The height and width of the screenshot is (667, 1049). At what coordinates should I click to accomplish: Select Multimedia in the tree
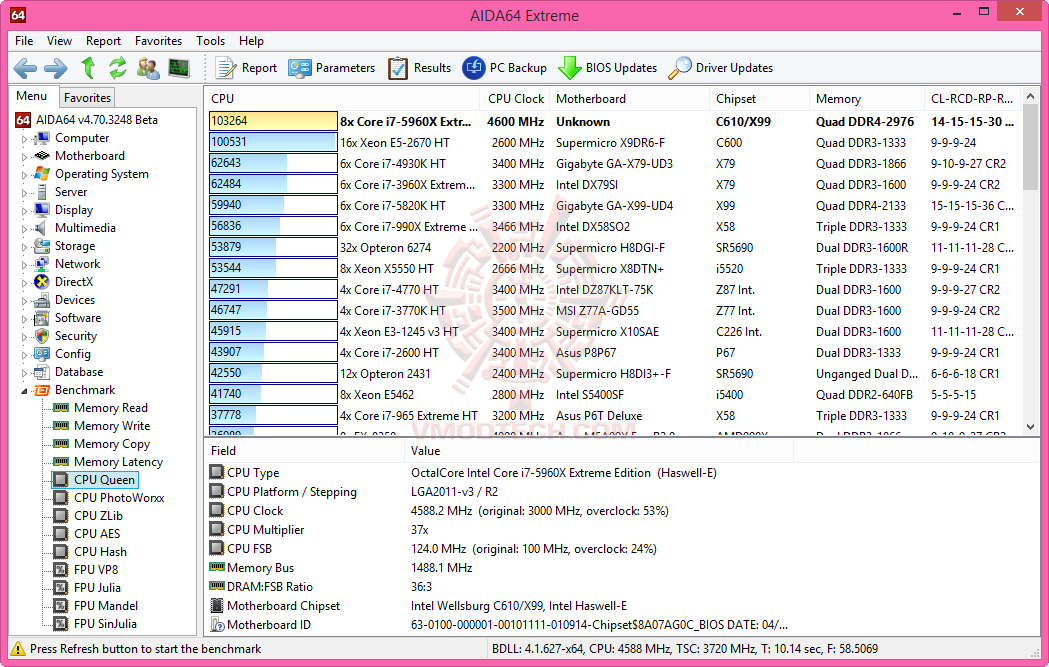pos(85,228)
